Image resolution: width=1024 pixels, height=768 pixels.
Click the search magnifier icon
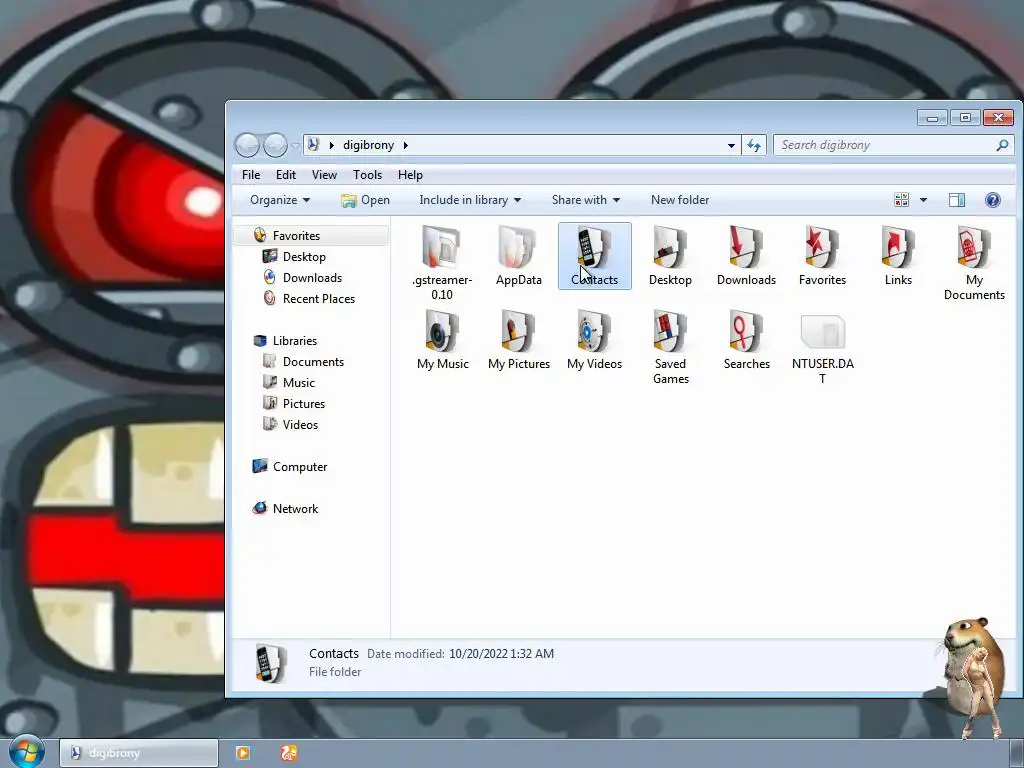(x=1002, y=145)
